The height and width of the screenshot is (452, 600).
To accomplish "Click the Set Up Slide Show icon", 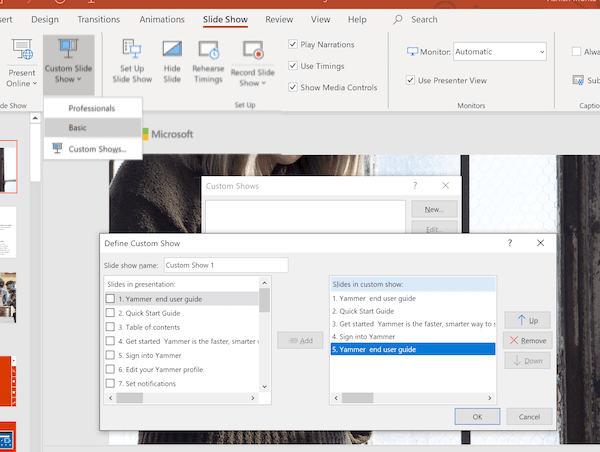I will (132, 49).
